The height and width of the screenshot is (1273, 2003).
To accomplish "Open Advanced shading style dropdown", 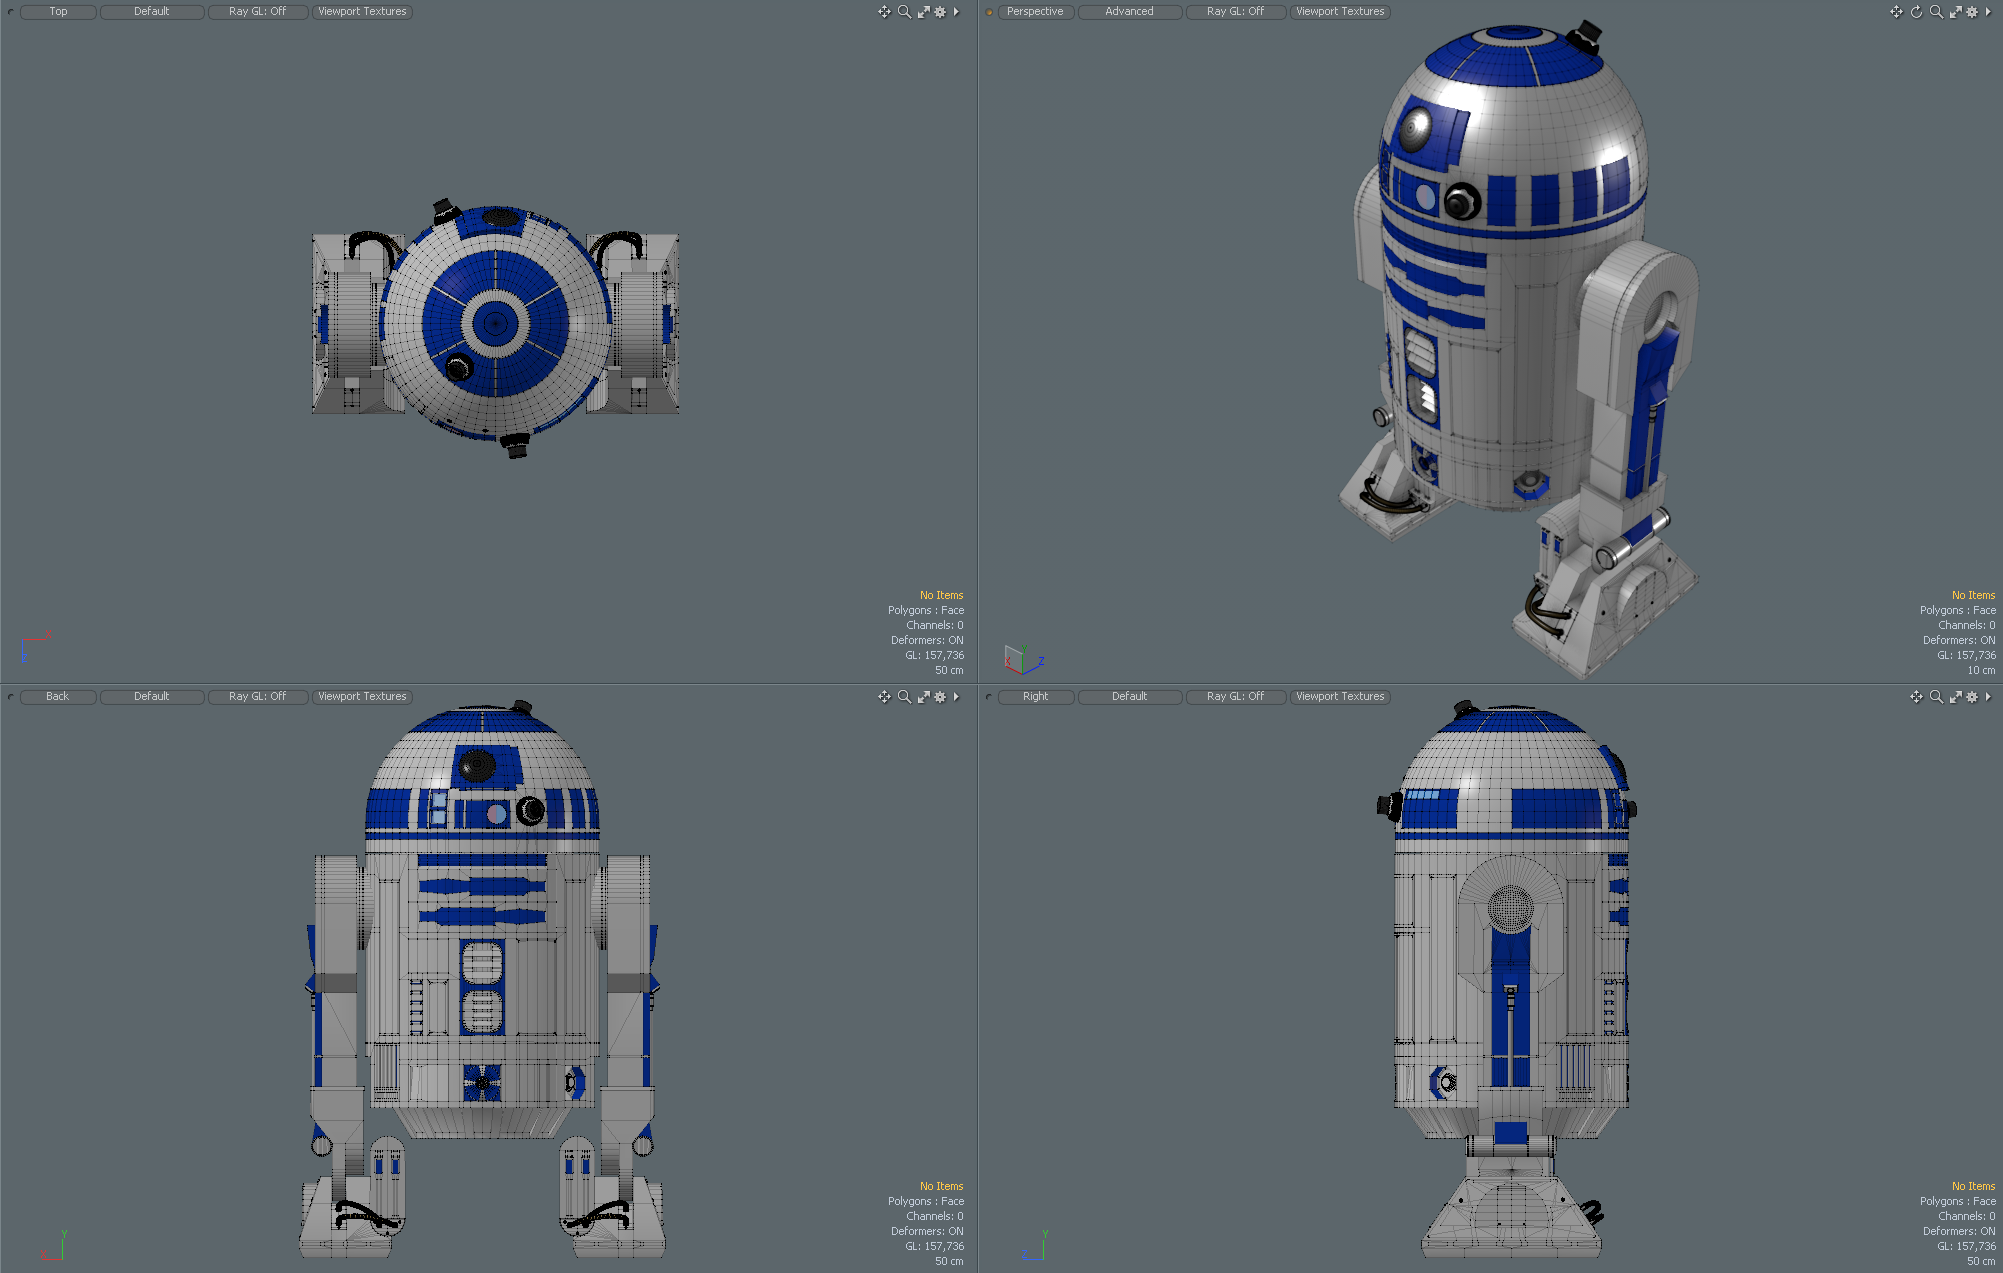I will coord(1129,12).
